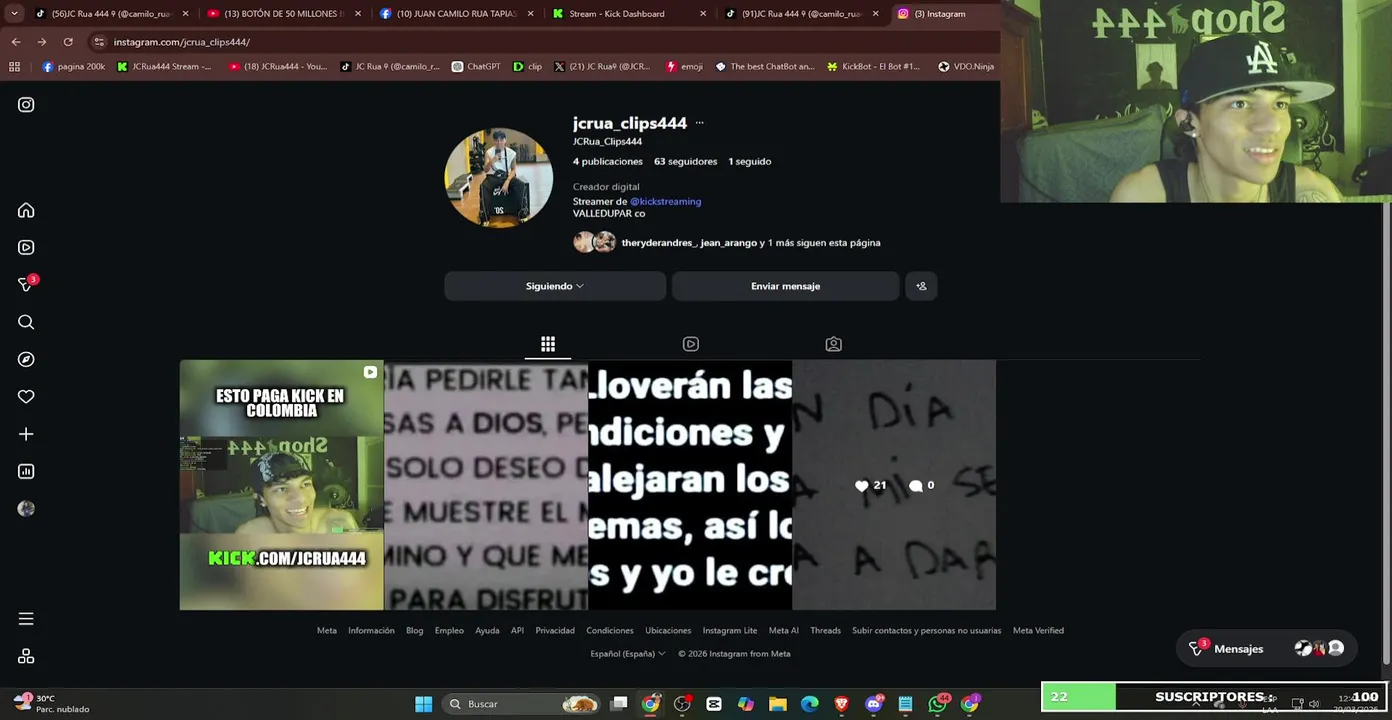The image size is (1392, 720).
Task: Open notifications heart icon in sidebar
Action: tap(26, 397)
